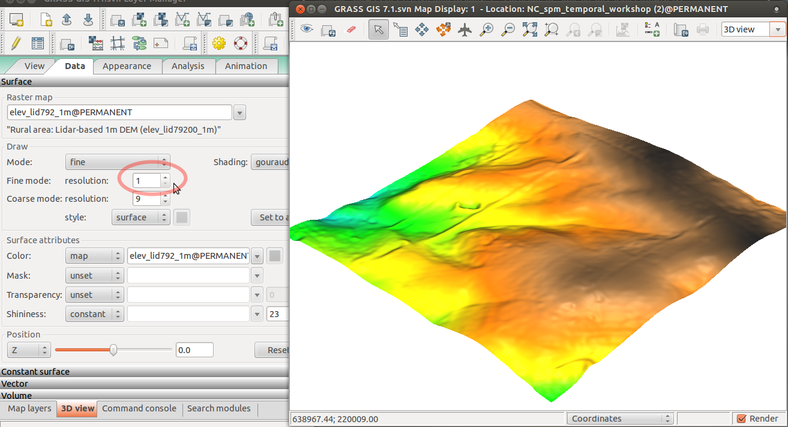Image resolution: width=788 pixels, height=427 pixels.
Task: Collapse the Surface section header
Action: click(144, 81)
